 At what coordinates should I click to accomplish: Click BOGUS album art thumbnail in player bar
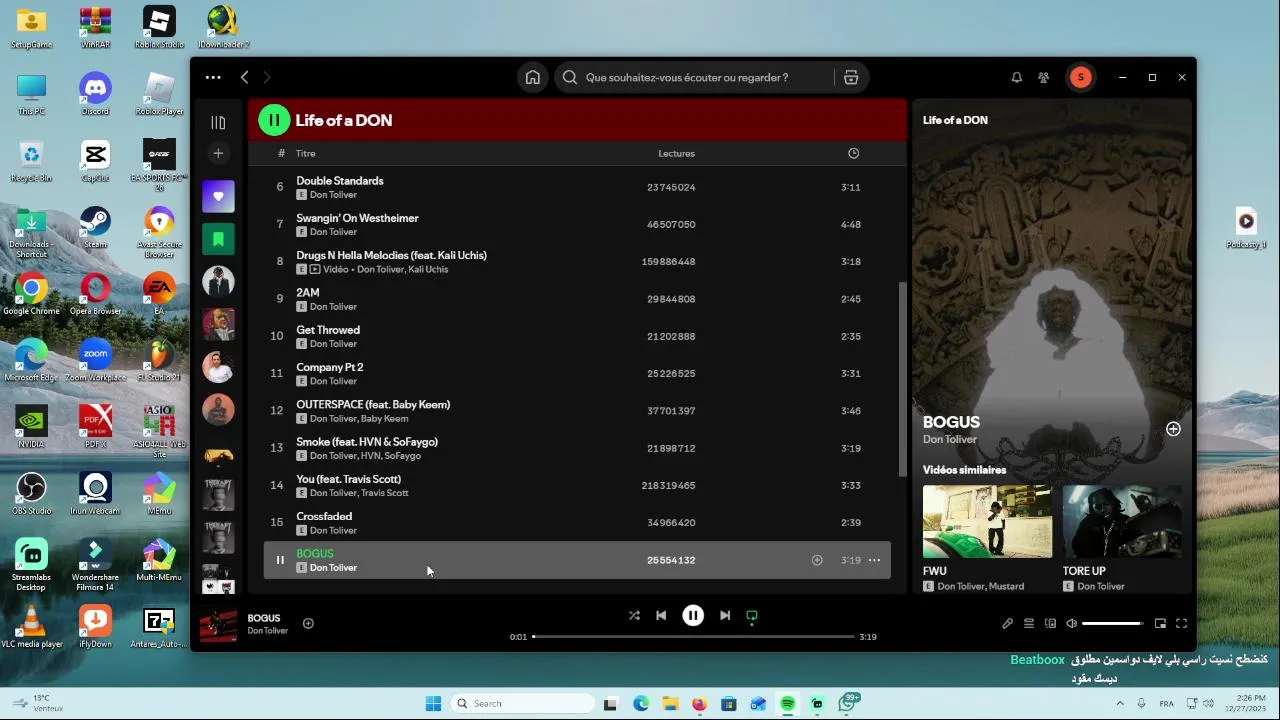click(x=218, y=625)
